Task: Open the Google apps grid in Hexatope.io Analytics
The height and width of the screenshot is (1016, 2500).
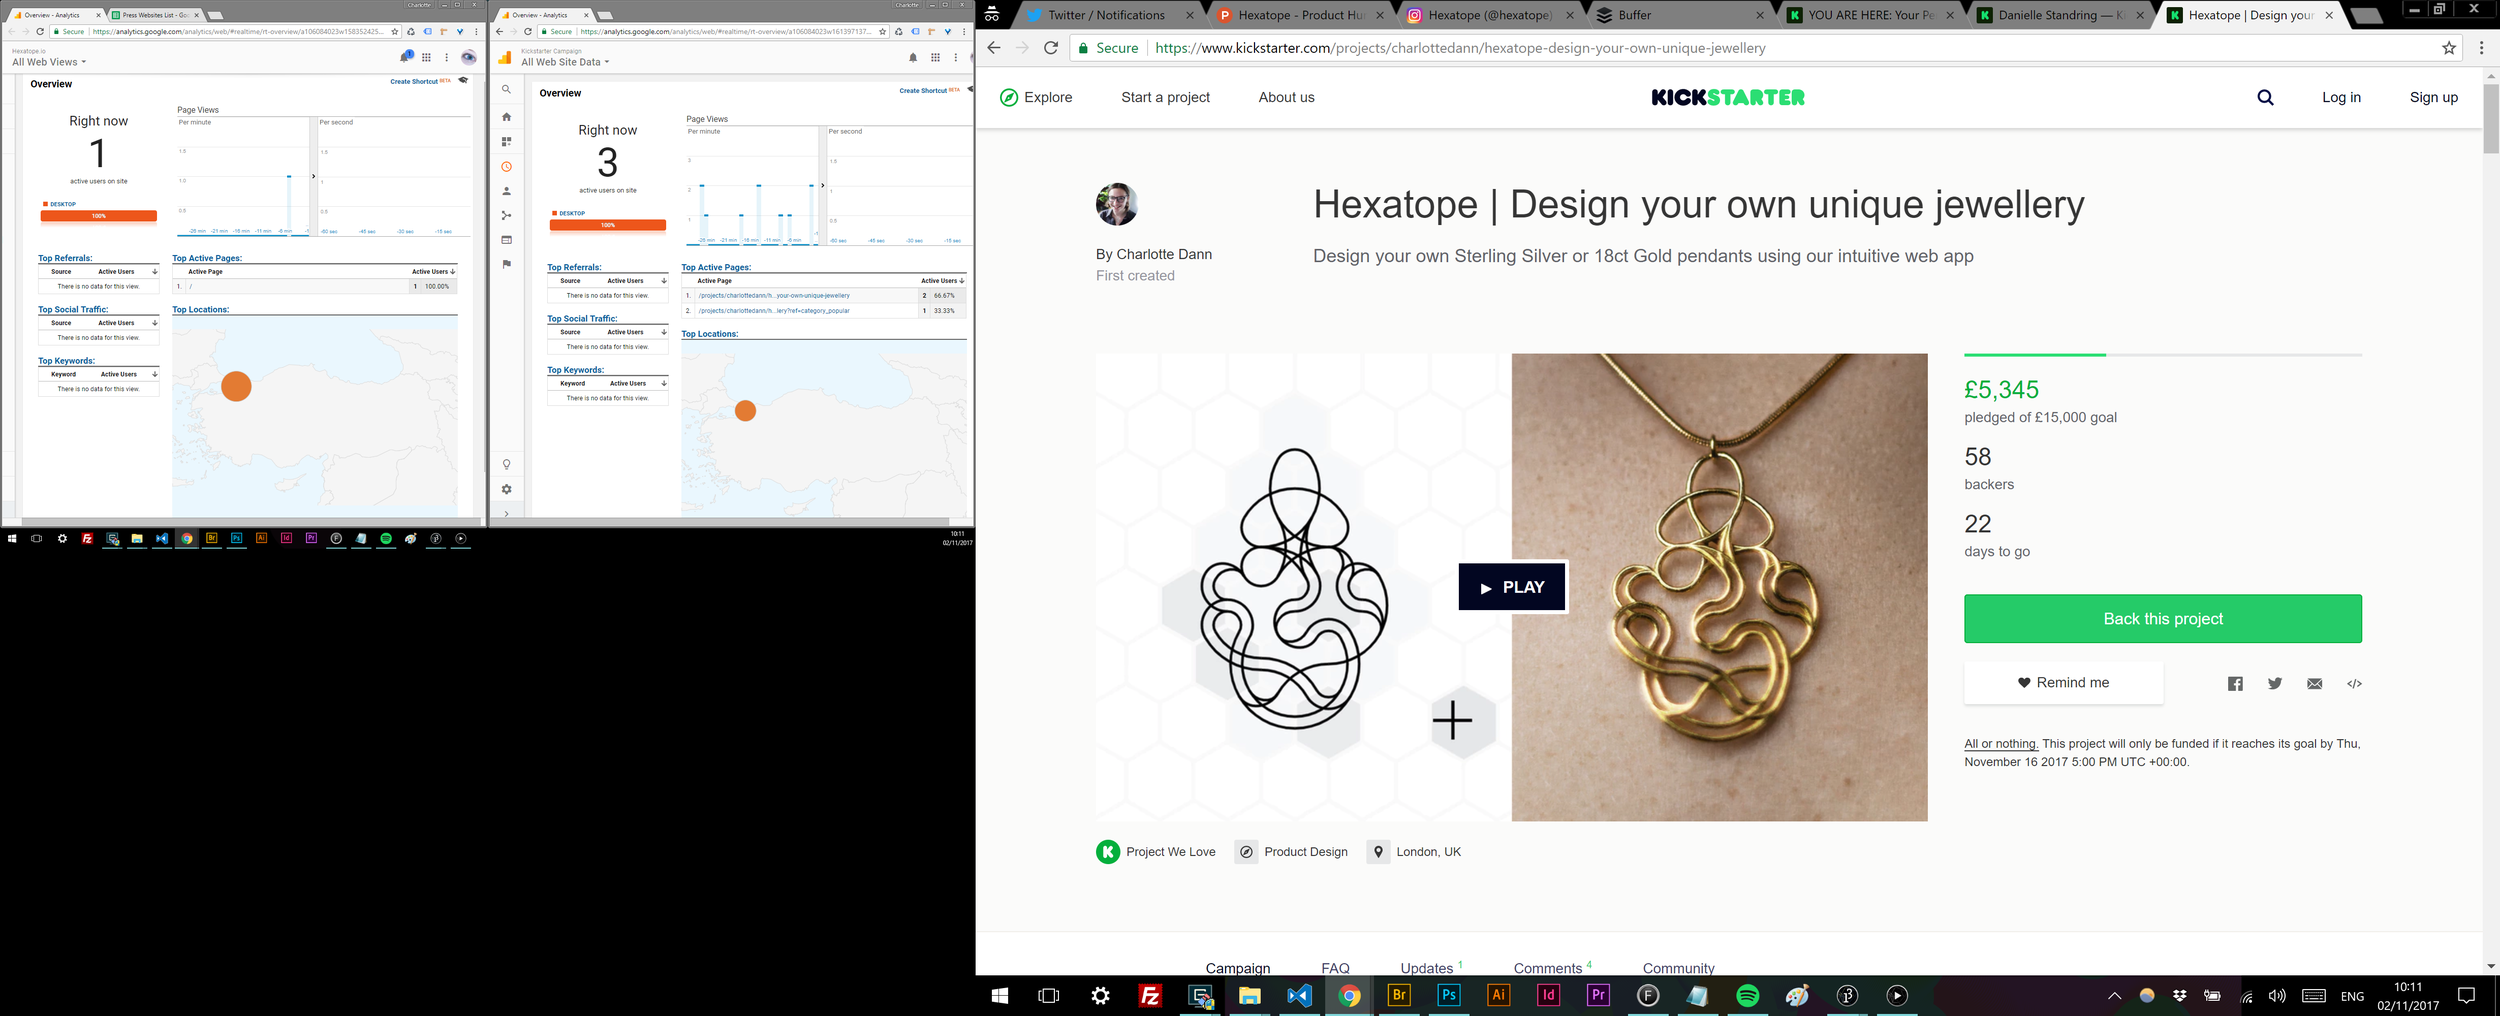Action: (x=426, y=57)
